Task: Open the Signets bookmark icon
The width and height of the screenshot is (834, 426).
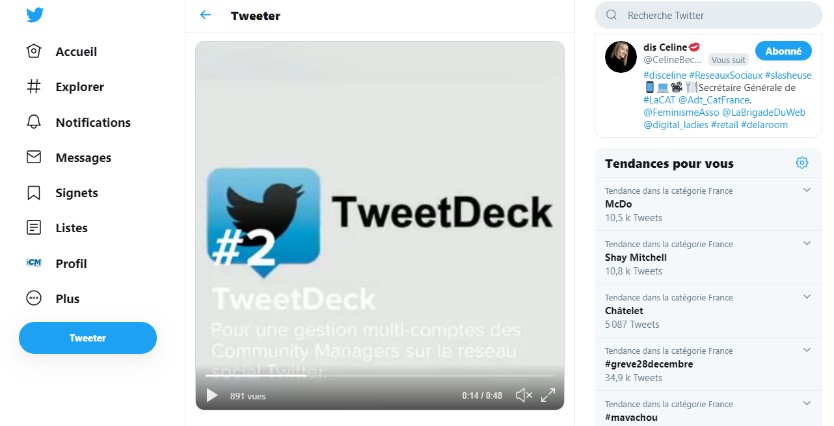Action: [x=34, y=193]
